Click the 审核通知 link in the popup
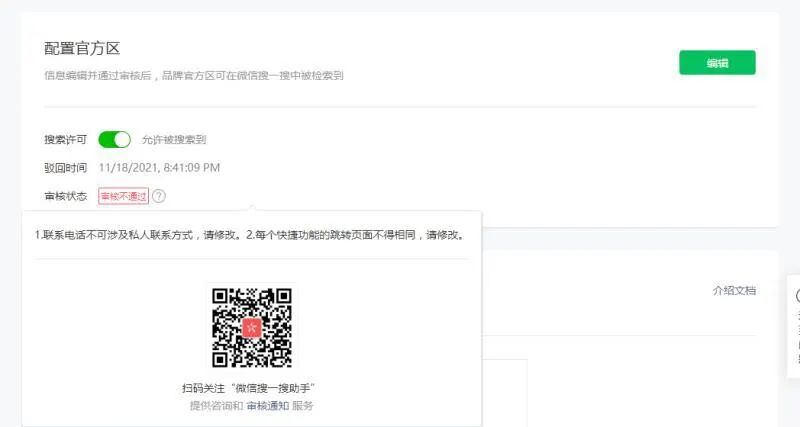This screenshot has width=800, height=427. [268, 406]
